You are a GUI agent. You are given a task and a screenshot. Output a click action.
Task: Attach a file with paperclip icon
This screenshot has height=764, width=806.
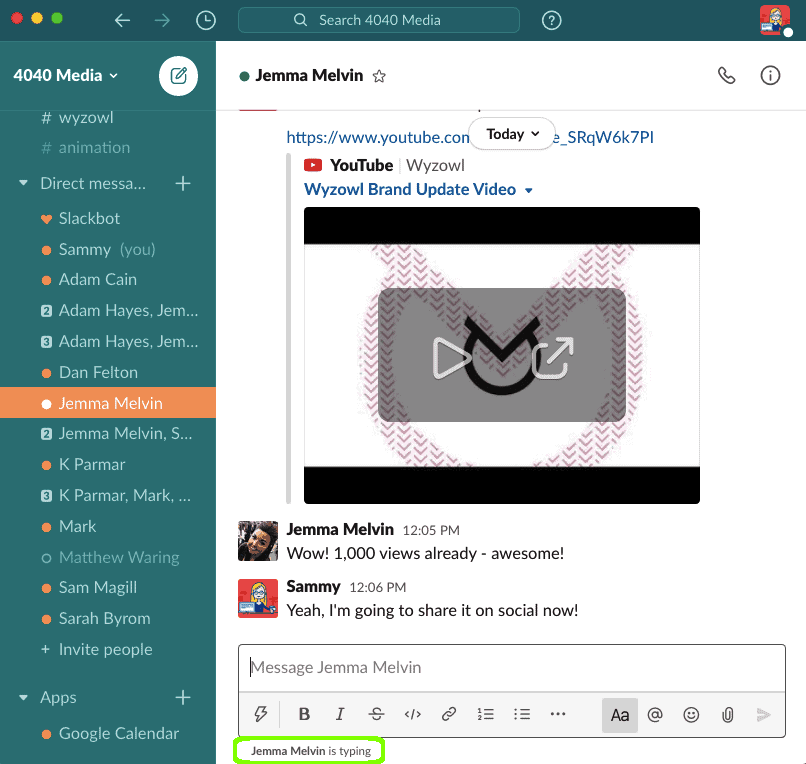point(728,714)
